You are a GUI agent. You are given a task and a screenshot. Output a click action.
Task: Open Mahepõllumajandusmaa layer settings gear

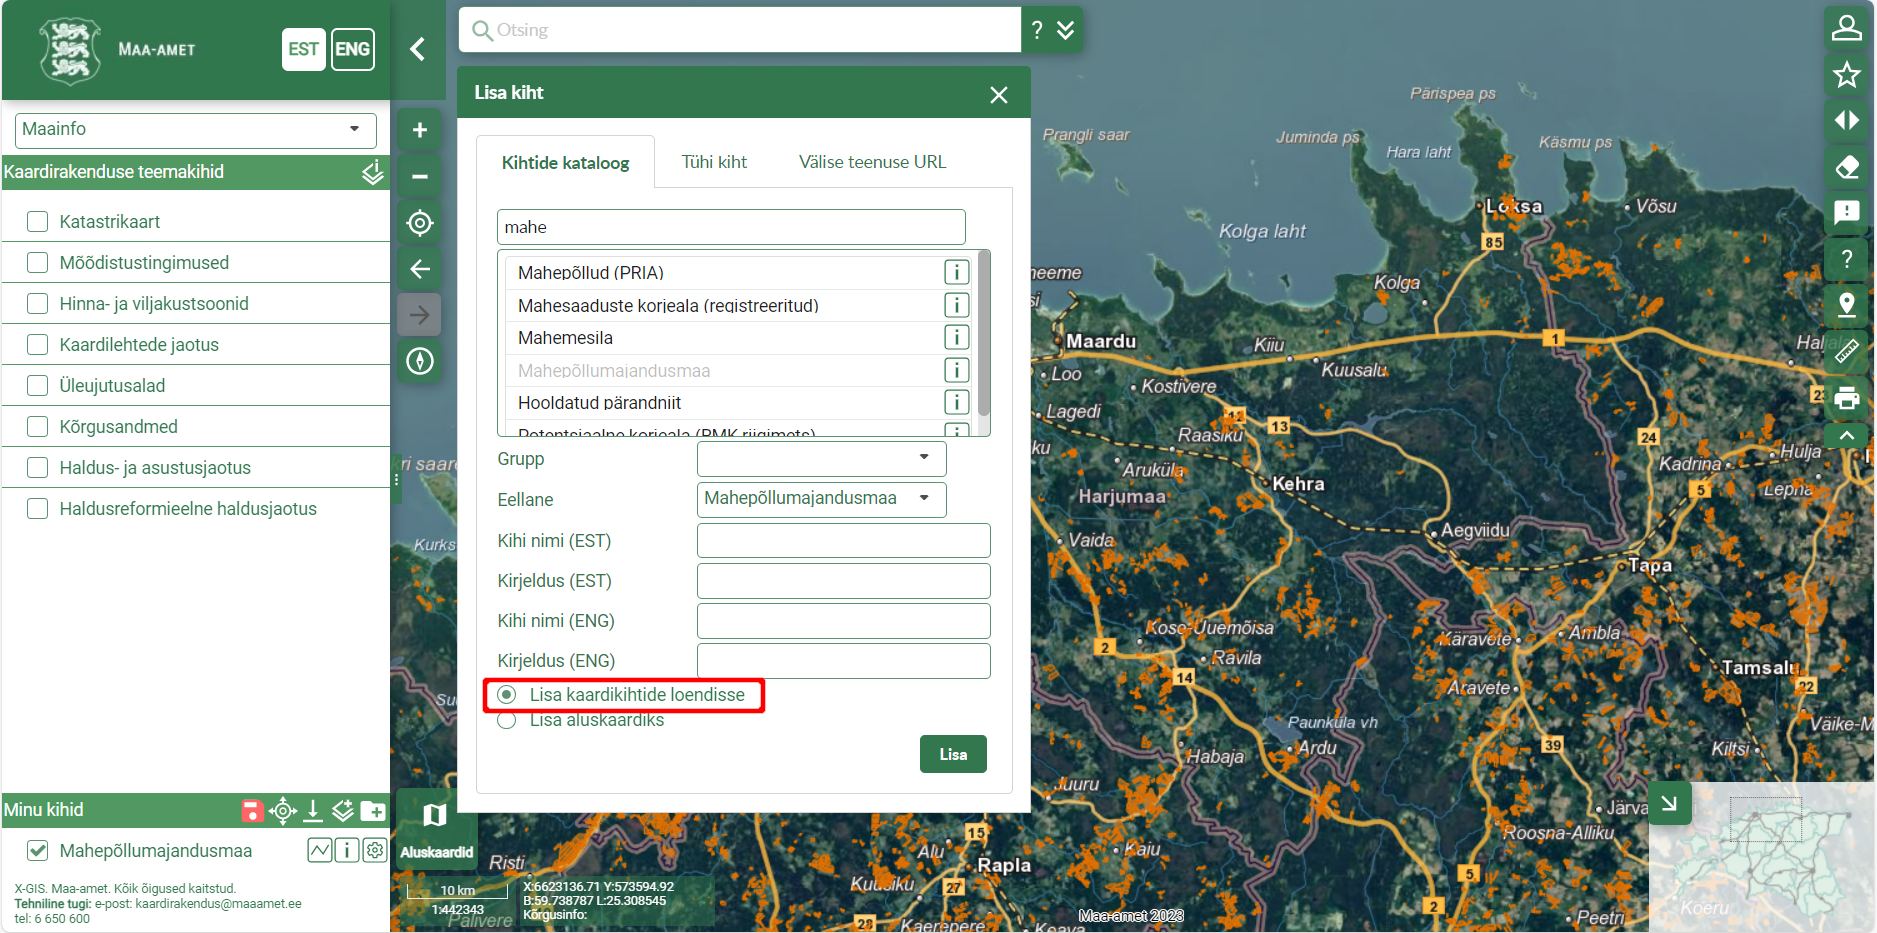pyautogui.click(x=375, y=851)
